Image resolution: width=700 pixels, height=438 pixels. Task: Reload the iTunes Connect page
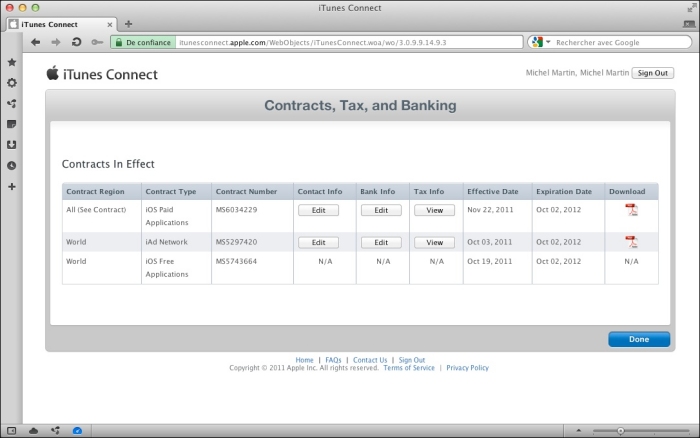[76, 42]
